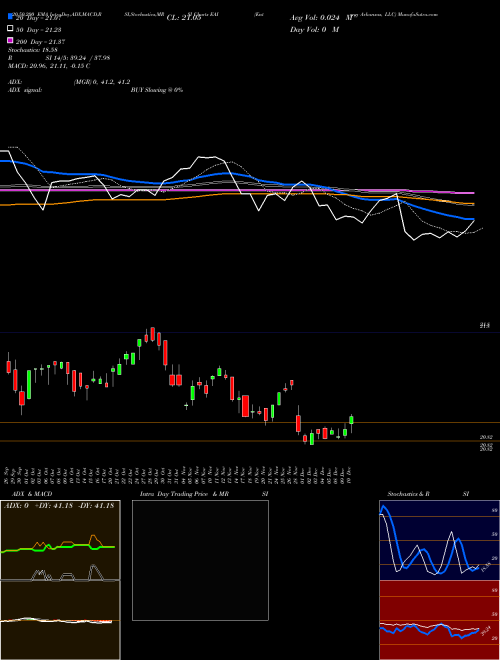Open the empty Intra Day Trading Price chart panel

click(200, 560)
